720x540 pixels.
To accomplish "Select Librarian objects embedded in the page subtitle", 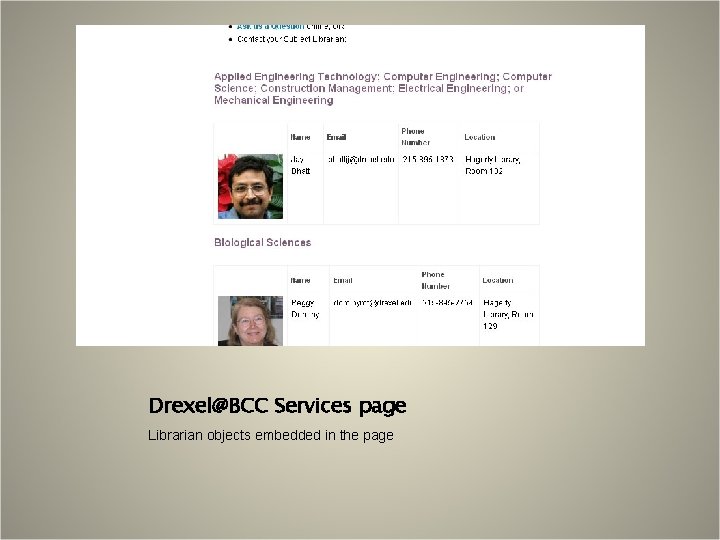I will 270,435.
